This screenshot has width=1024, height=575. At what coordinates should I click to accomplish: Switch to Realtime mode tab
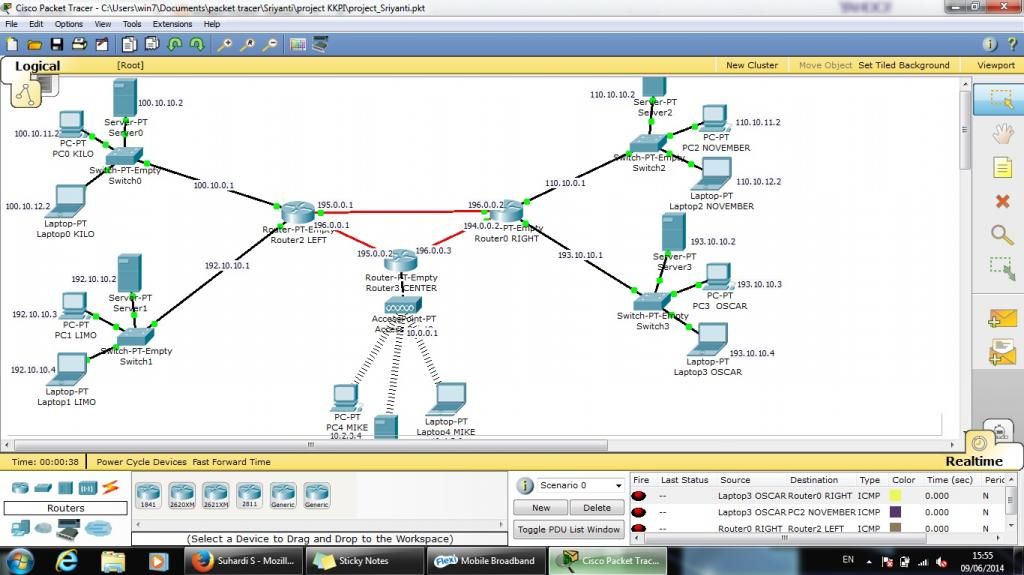coord(973,461)
